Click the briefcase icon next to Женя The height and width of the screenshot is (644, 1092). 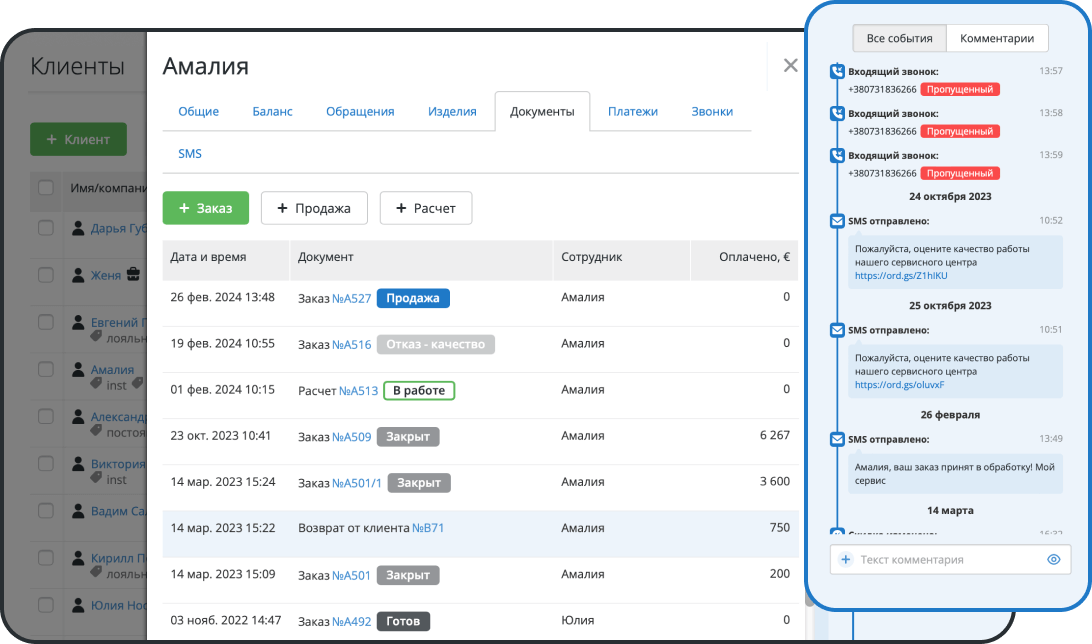[132, 275]
